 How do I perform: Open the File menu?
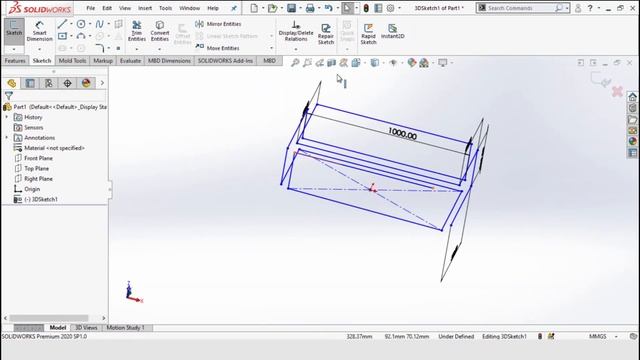click(x=91, y=8)
